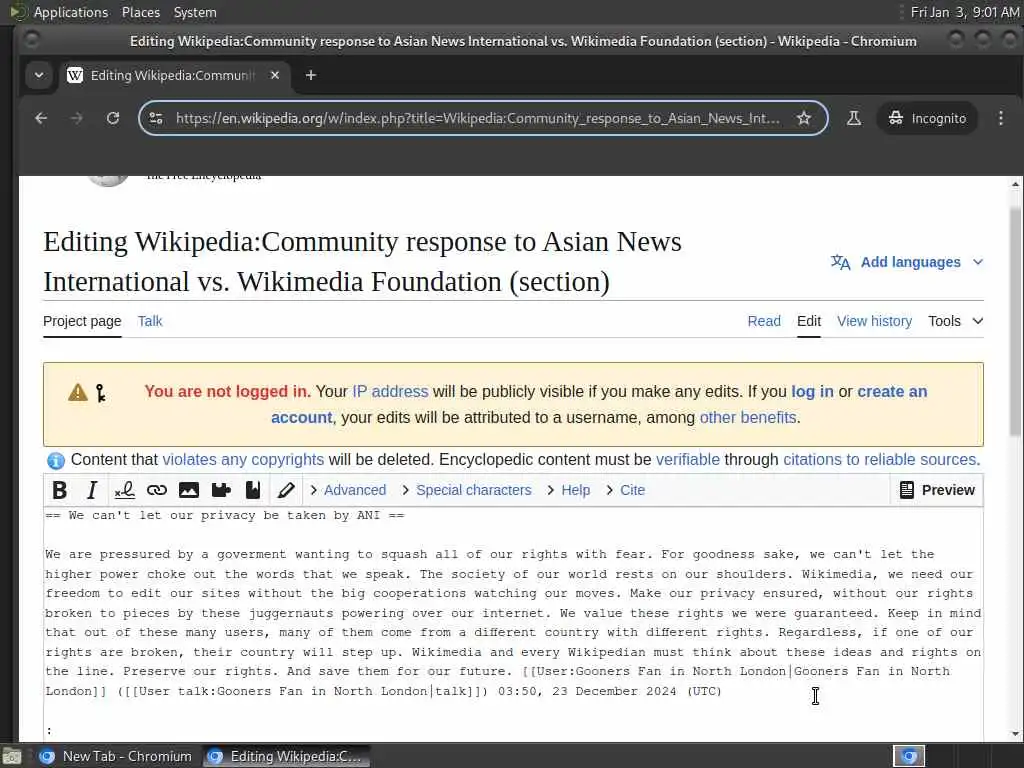
Task: Click the disabled forward arrow button
Action: [77, 118]
